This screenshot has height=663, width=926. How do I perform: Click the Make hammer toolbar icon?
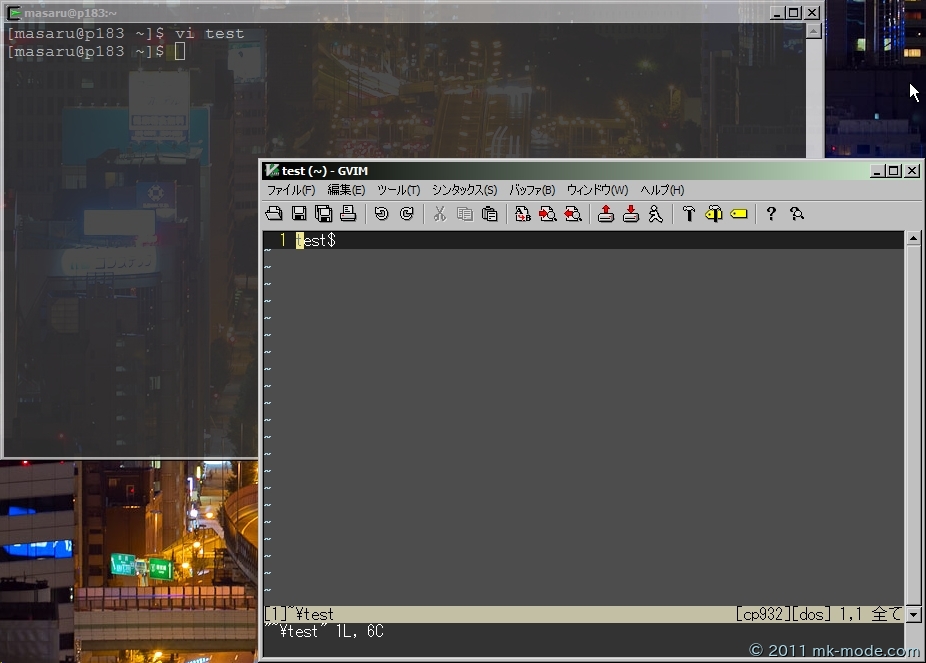click(x=688, y=213)
